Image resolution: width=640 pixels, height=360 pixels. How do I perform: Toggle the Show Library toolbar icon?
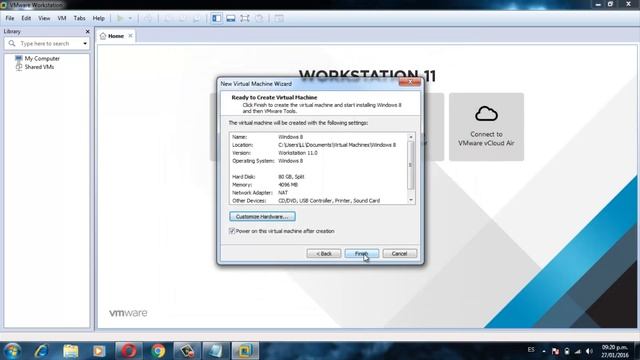click(x=216, y=18)
